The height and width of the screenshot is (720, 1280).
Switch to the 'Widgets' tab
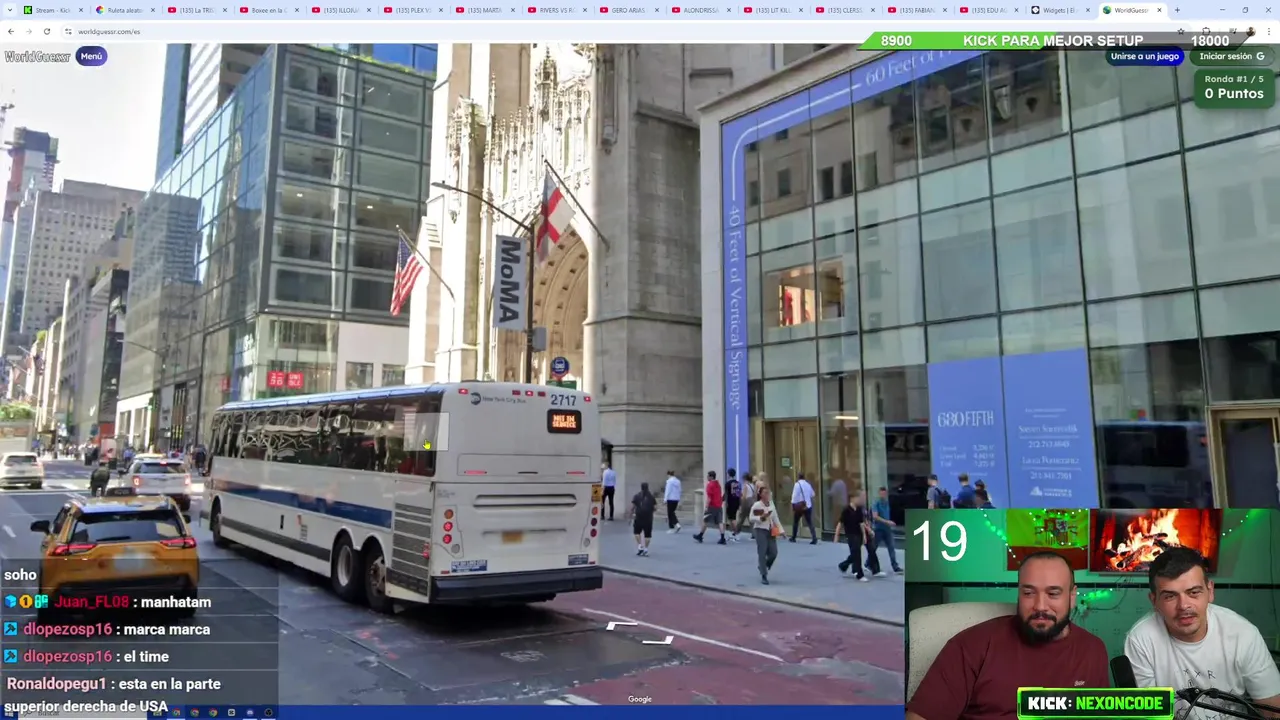point(1060,10)
